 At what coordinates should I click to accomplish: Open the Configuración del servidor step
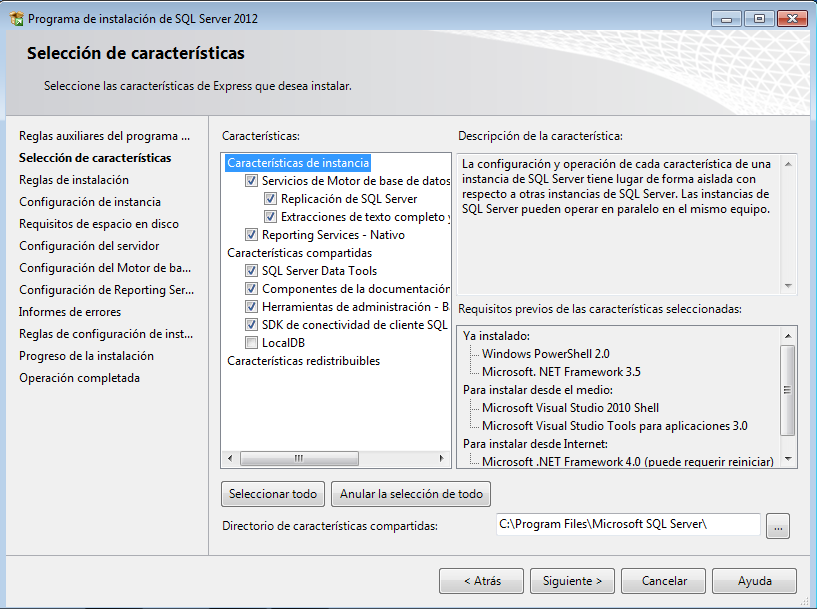(88, 245)
